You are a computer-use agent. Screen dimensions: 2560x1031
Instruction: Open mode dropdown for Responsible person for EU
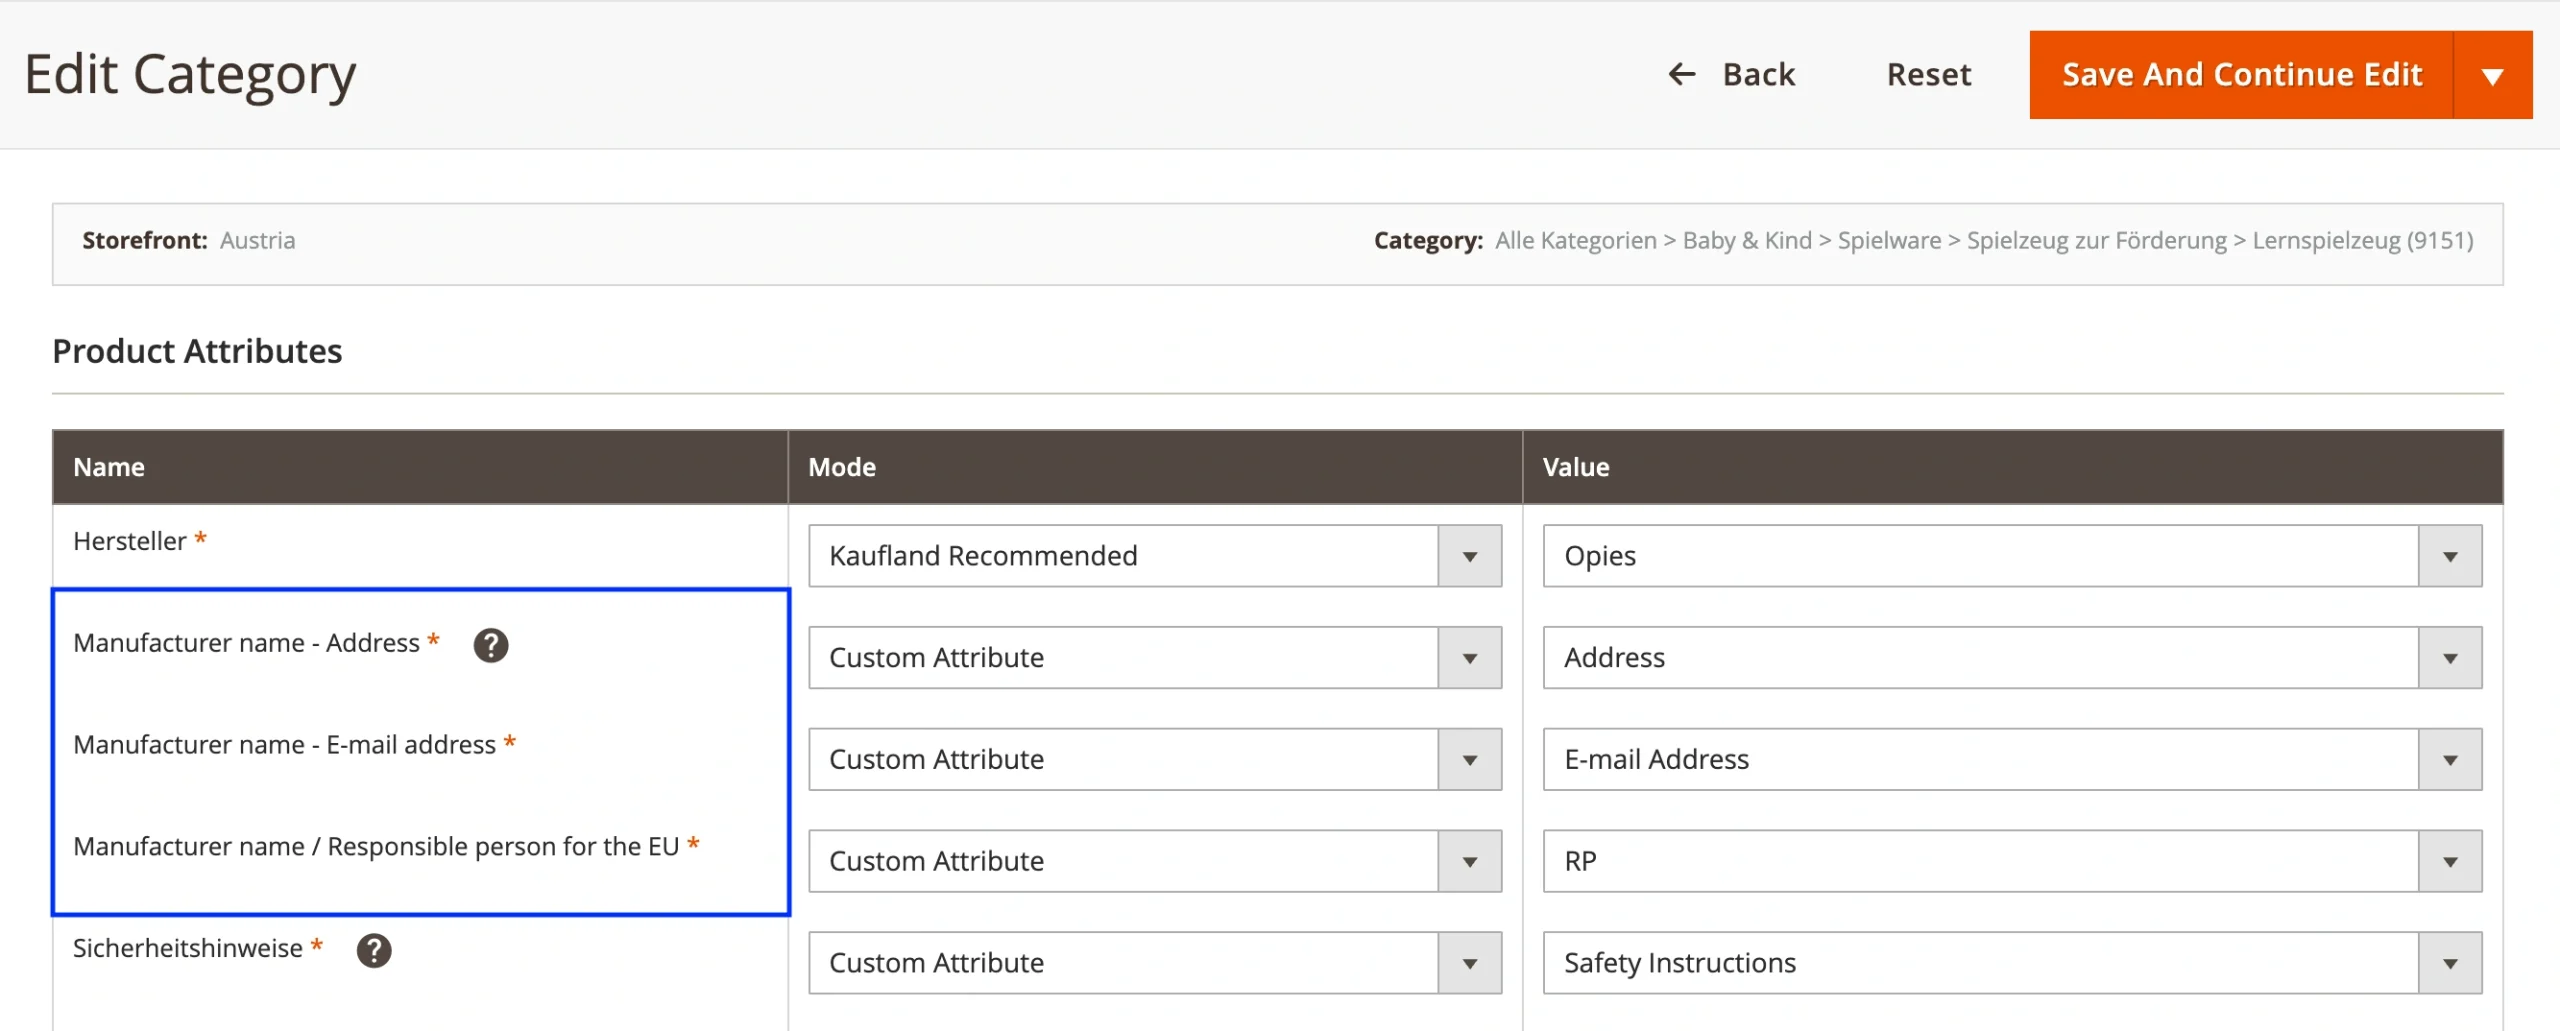[x=1154, y=862]
